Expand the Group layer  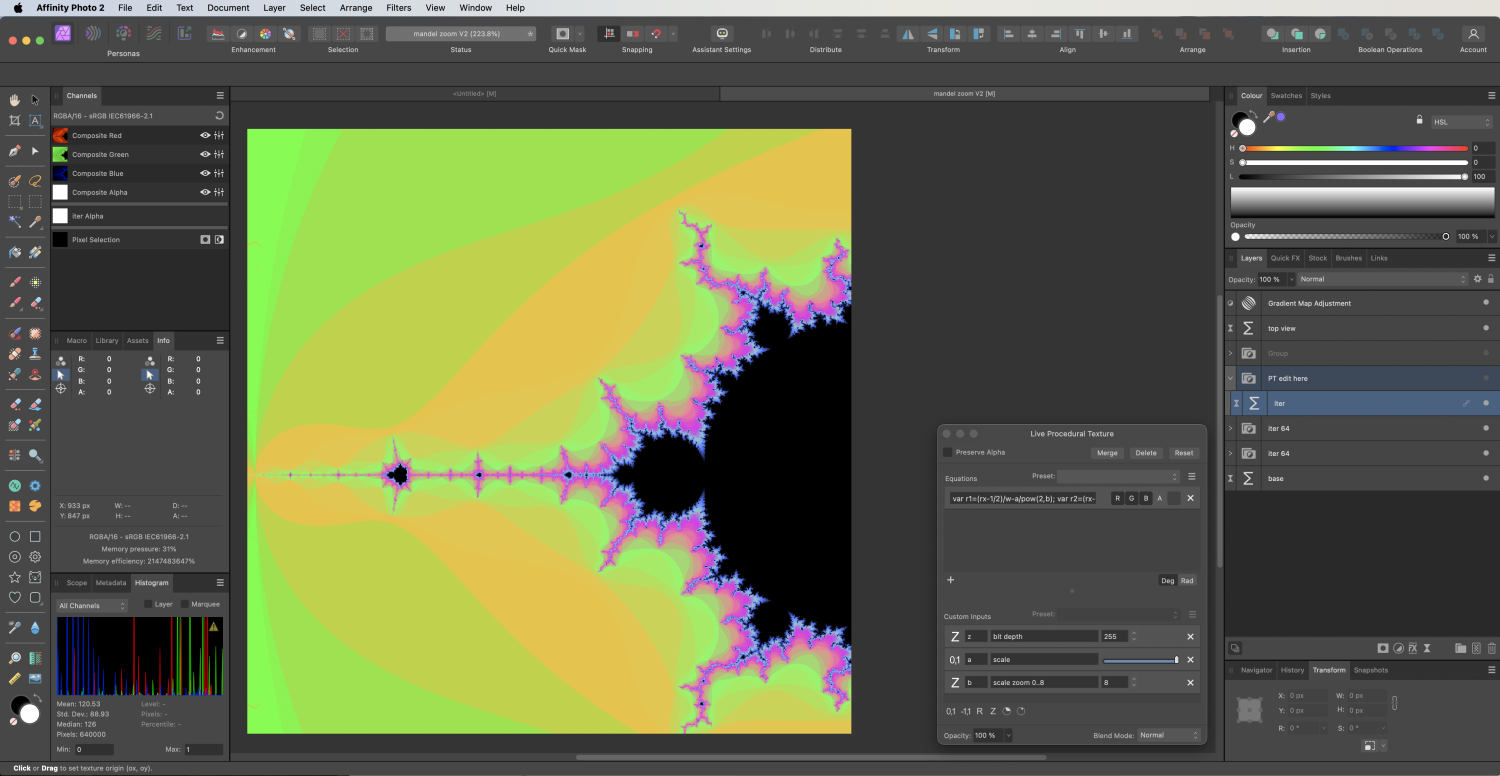coord(1231,353)
